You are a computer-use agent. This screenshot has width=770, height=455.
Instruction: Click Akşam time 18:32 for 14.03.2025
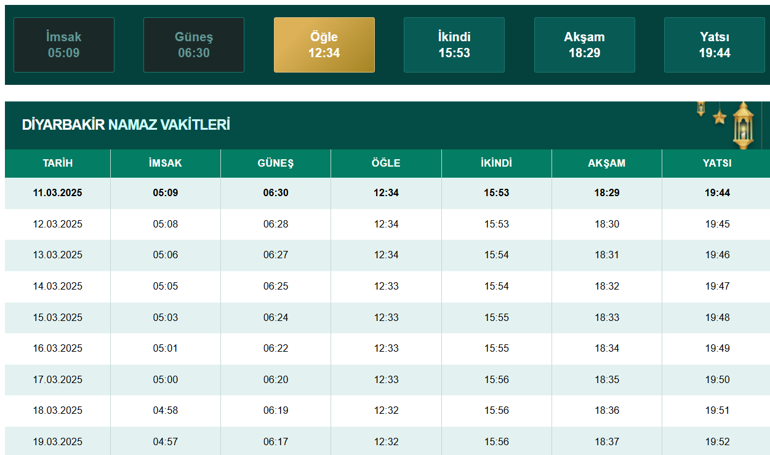607,286
